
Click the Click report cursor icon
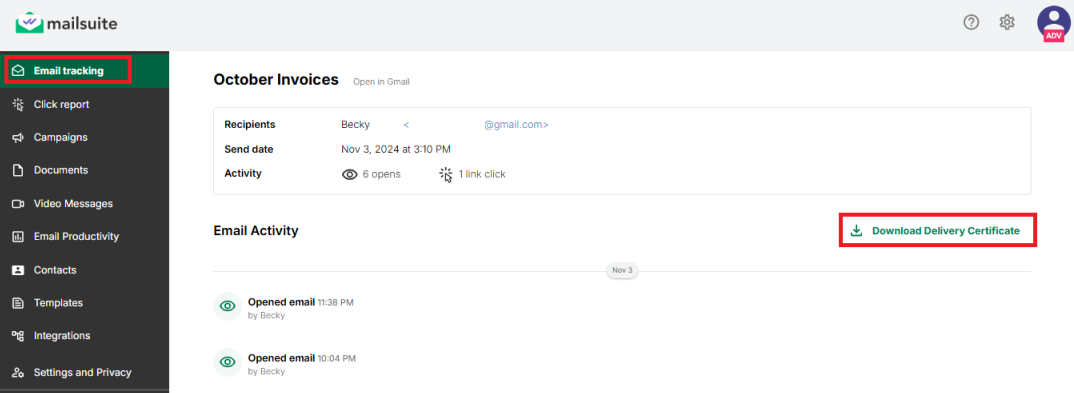[18, 104]
